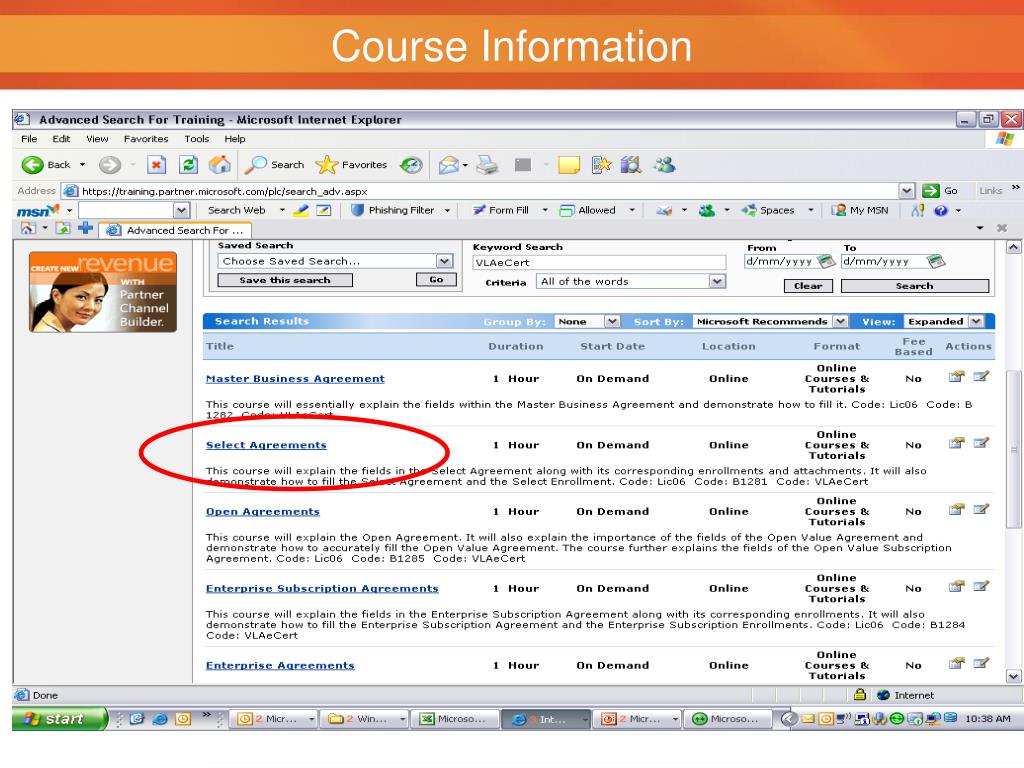This screenshot has width=1024, height=768.
Task: Click the msn butterfly logo
Action: pyautogui.click(x=38, y=210)
